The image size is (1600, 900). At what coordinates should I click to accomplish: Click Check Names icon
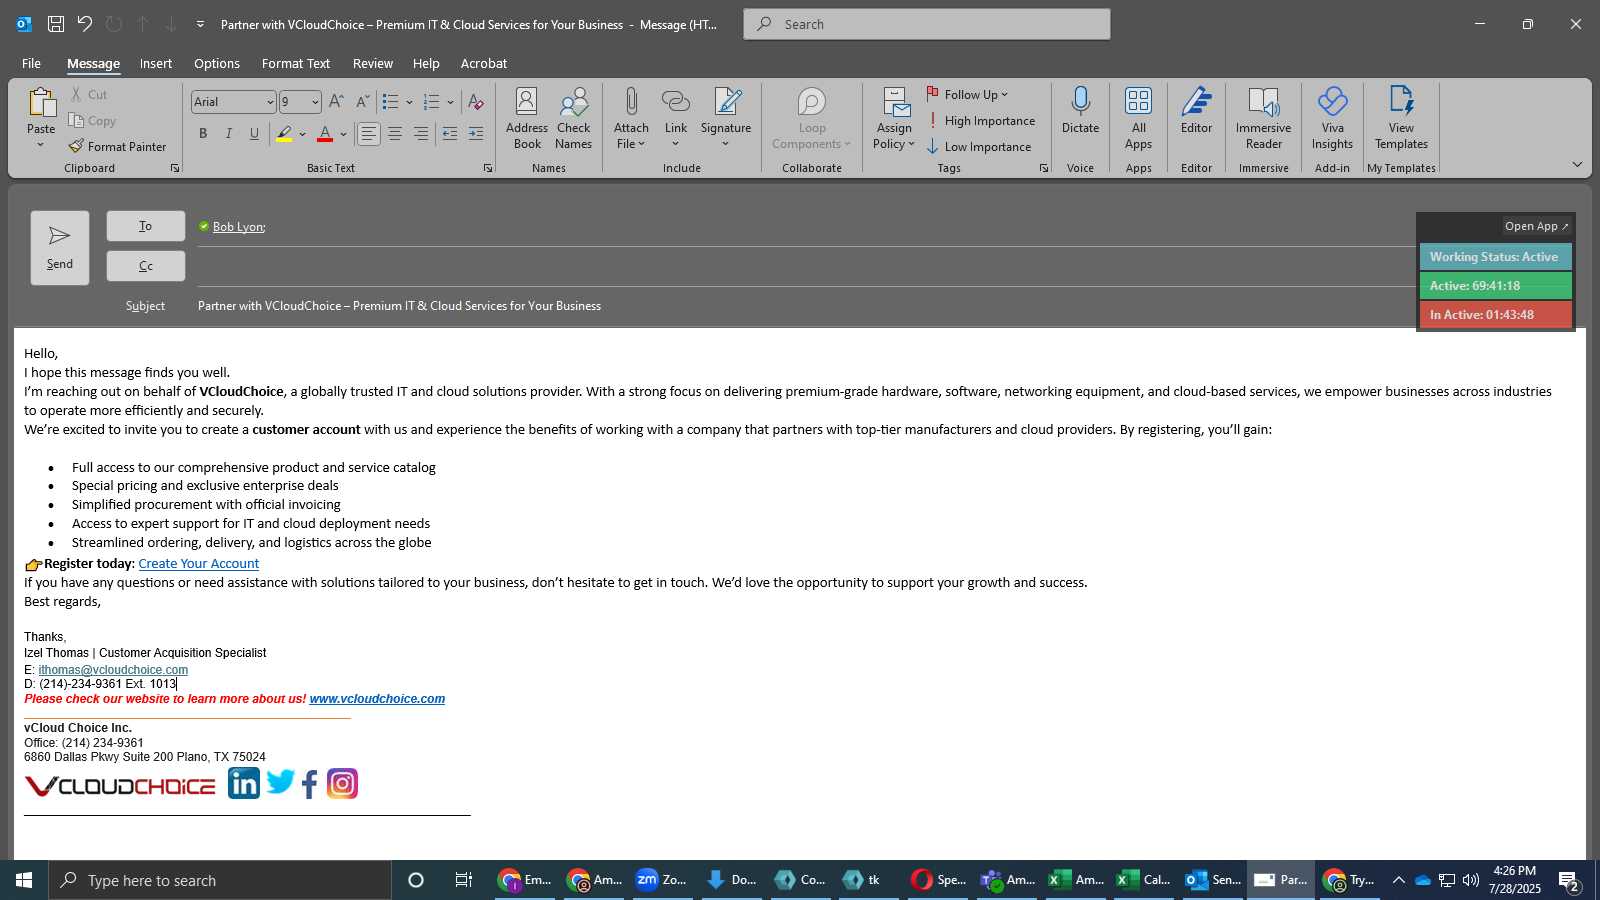point(574,101)
